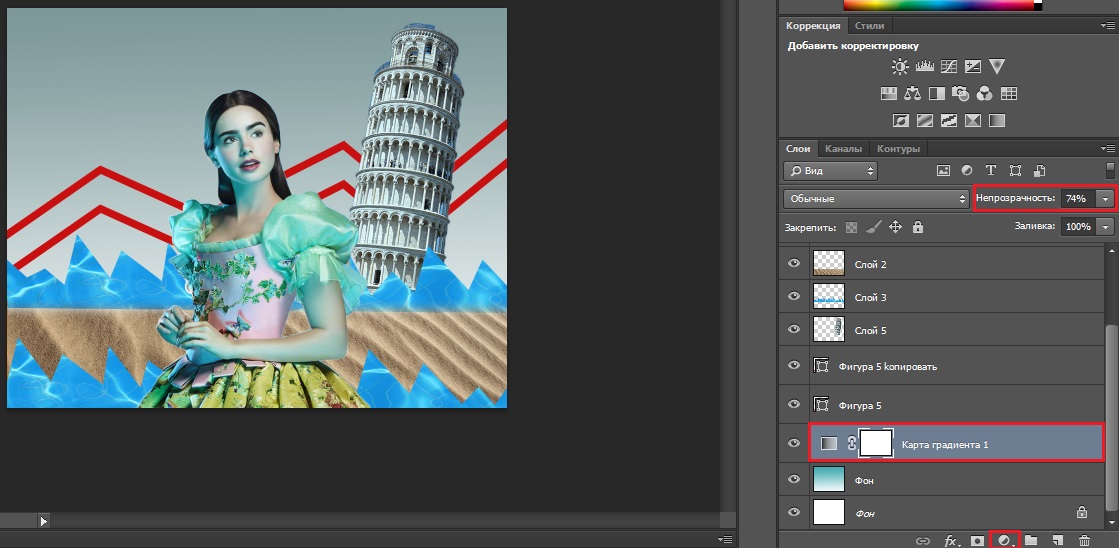This screenshot has width=1119, height=548.
Task: Open the Обычные blend mode dropdown
Action: tap(876, 198)
